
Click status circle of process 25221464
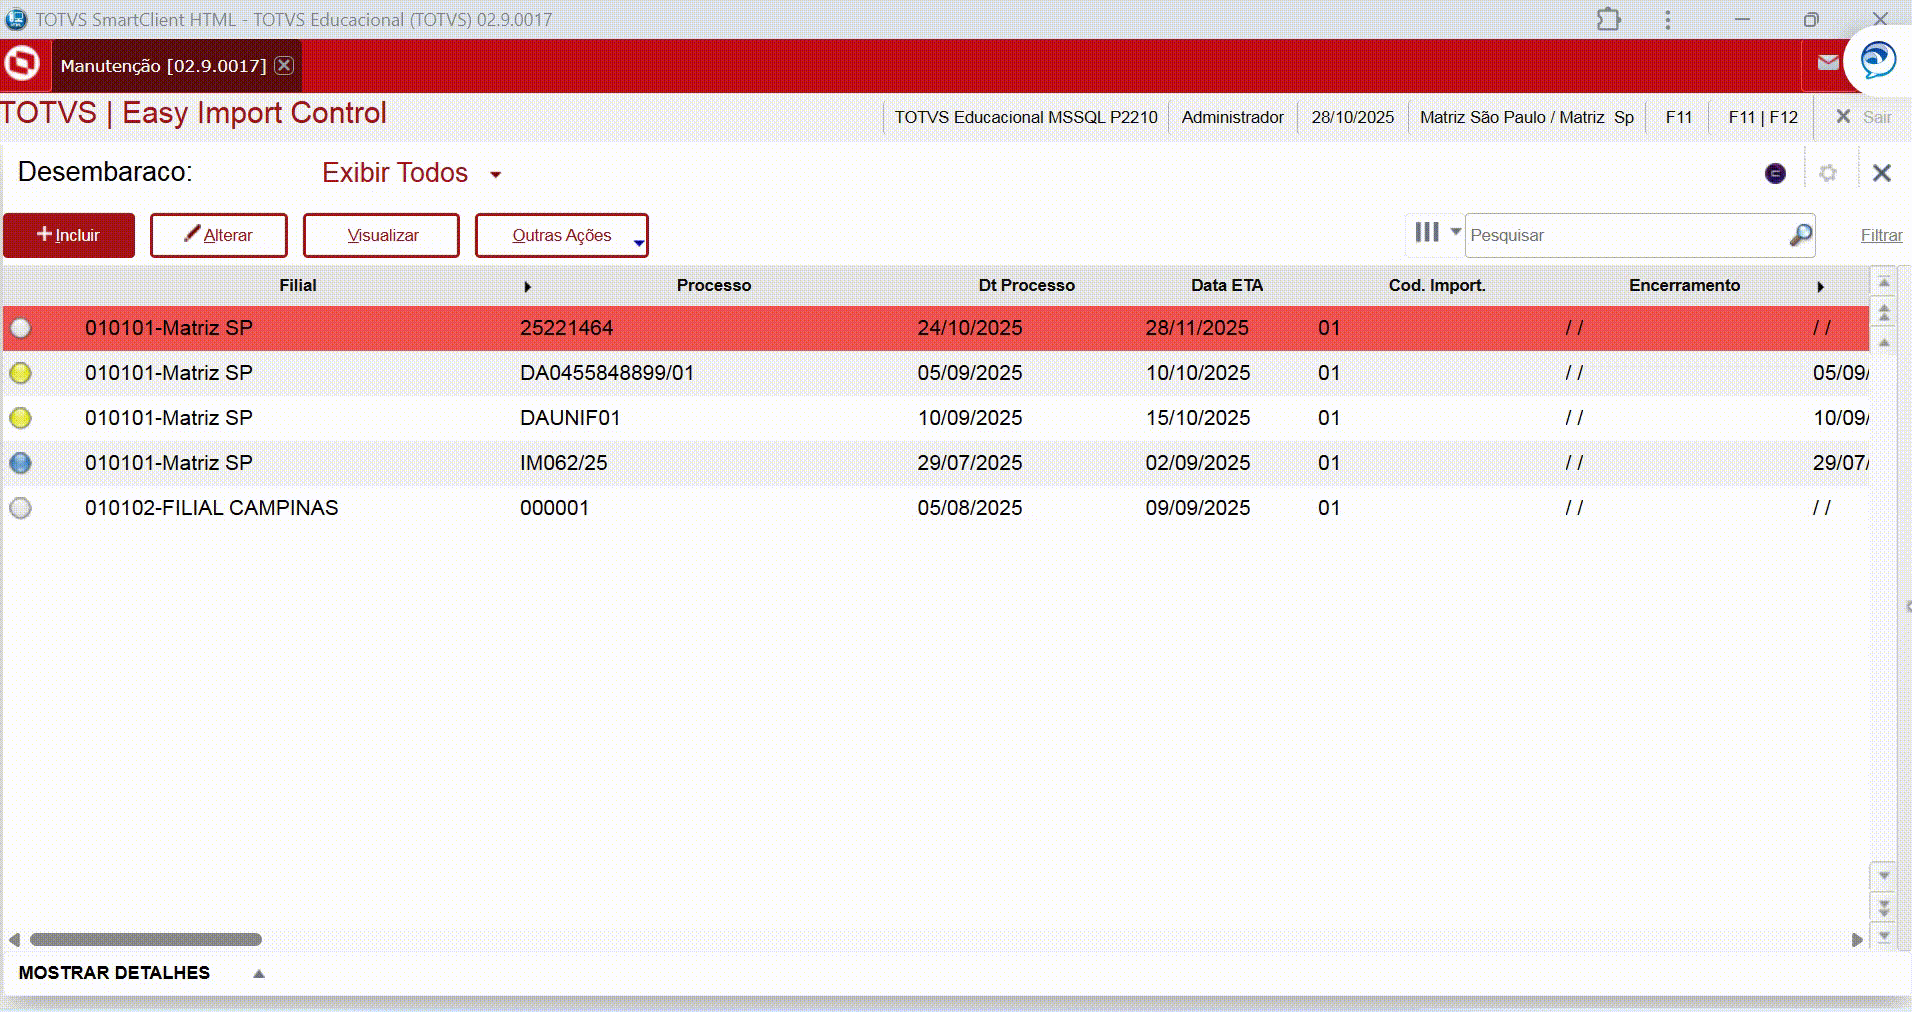tap(20, 328)
